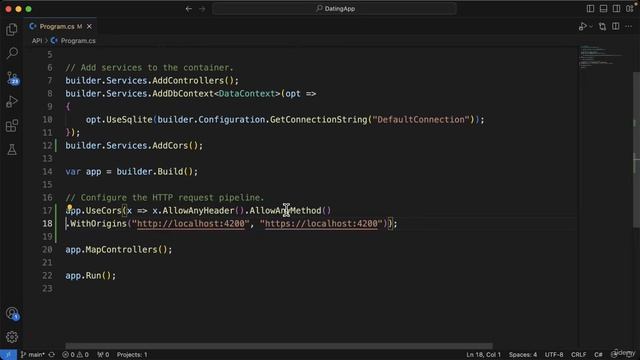Open the Testing flask view
Viewport: 640px width, 360px height.
[x=12, y=150]
